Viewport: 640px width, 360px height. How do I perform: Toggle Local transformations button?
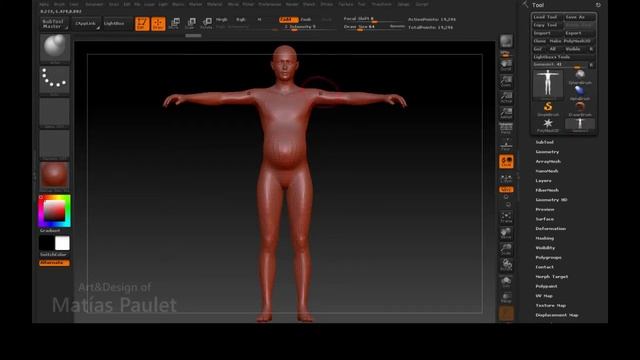click(506, 162)
